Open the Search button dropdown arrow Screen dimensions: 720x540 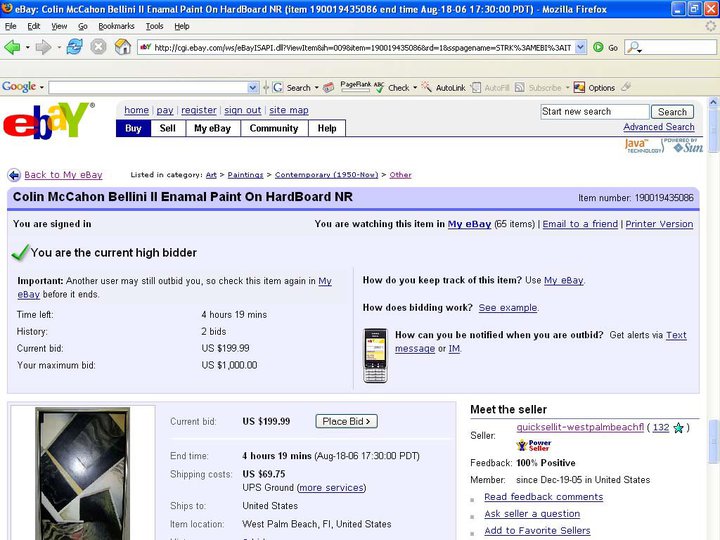tap(316, 87)
